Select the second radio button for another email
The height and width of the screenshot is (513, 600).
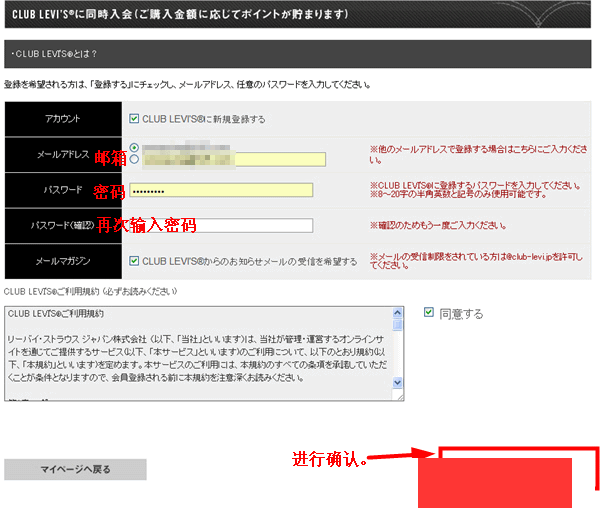click(x=134, y=159)
